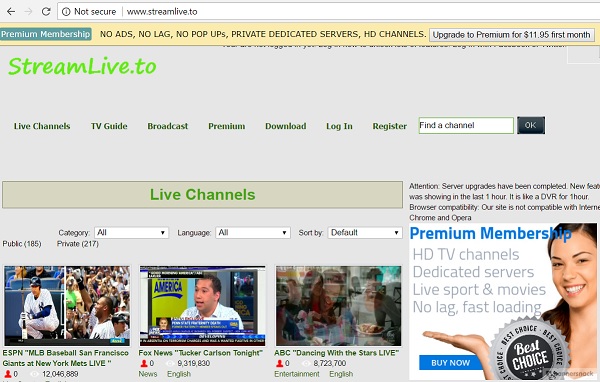Click ABC Dancing With the Stars LIVE title
The height and width of the screenshot is (382, 600).
pos(337,353)
